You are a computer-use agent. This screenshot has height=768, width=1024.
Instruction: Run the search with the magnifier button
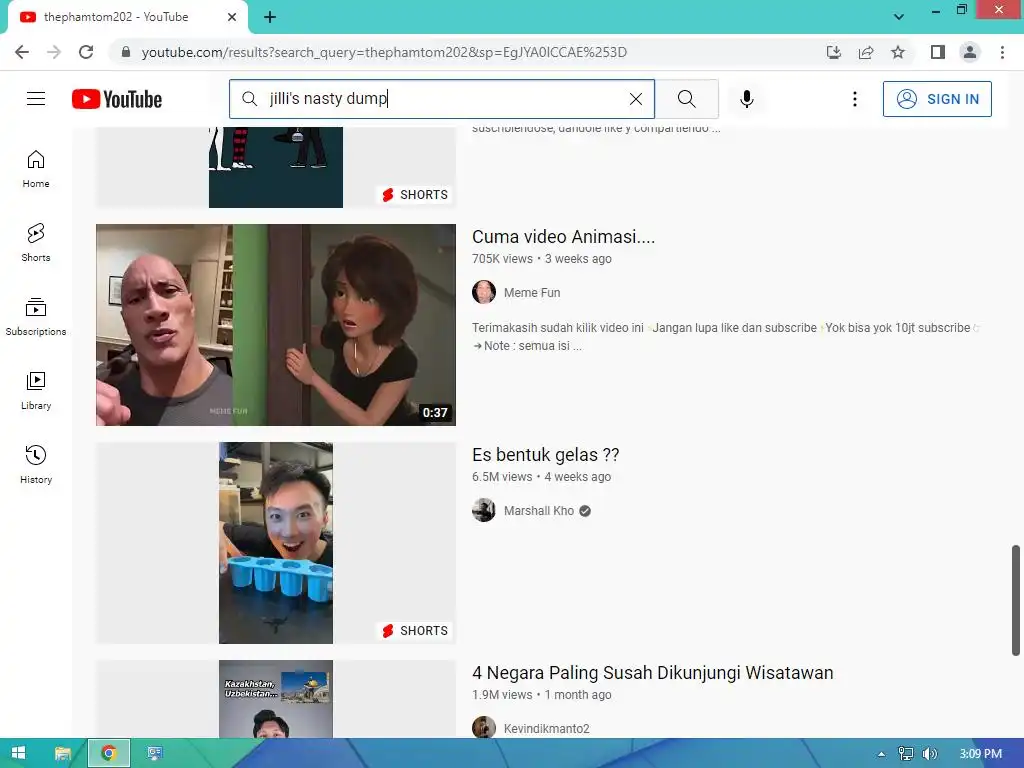[x=686, y=99]
